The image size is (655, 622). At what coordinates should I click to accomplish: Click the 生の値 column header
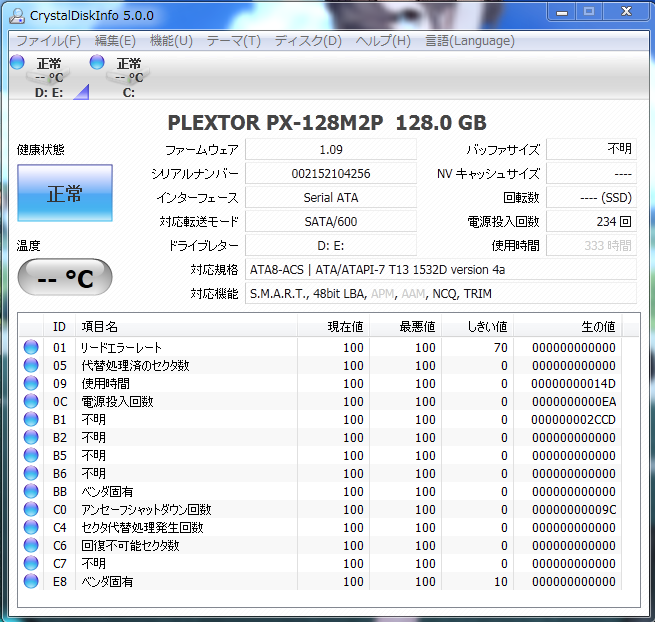pyautogui.click(x=568, y=326)
